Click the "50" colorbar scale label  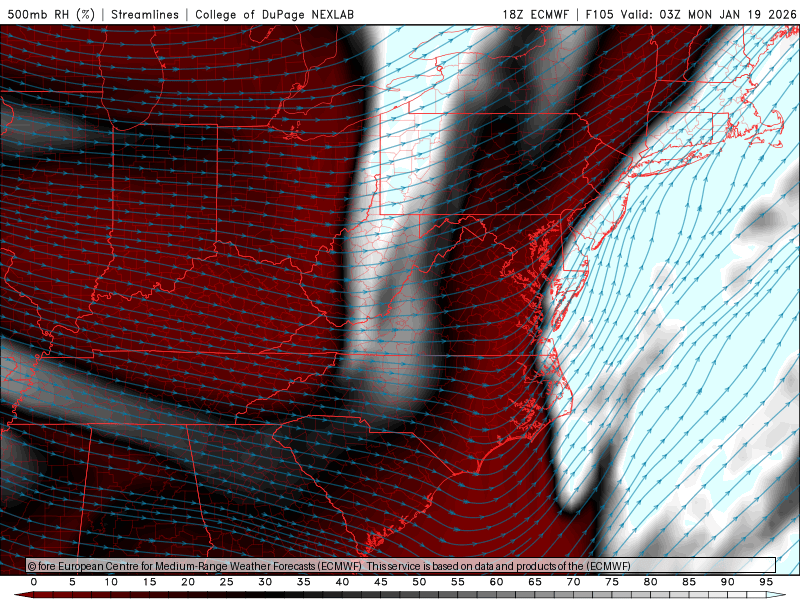tap(419, 582)
